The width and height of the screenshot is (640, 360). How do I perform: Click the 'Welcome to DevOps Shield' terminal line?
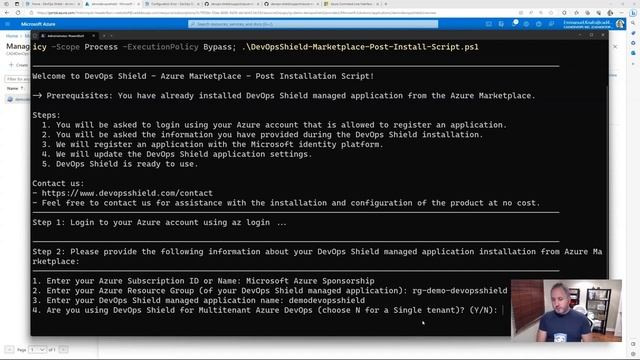click(203, 76)
